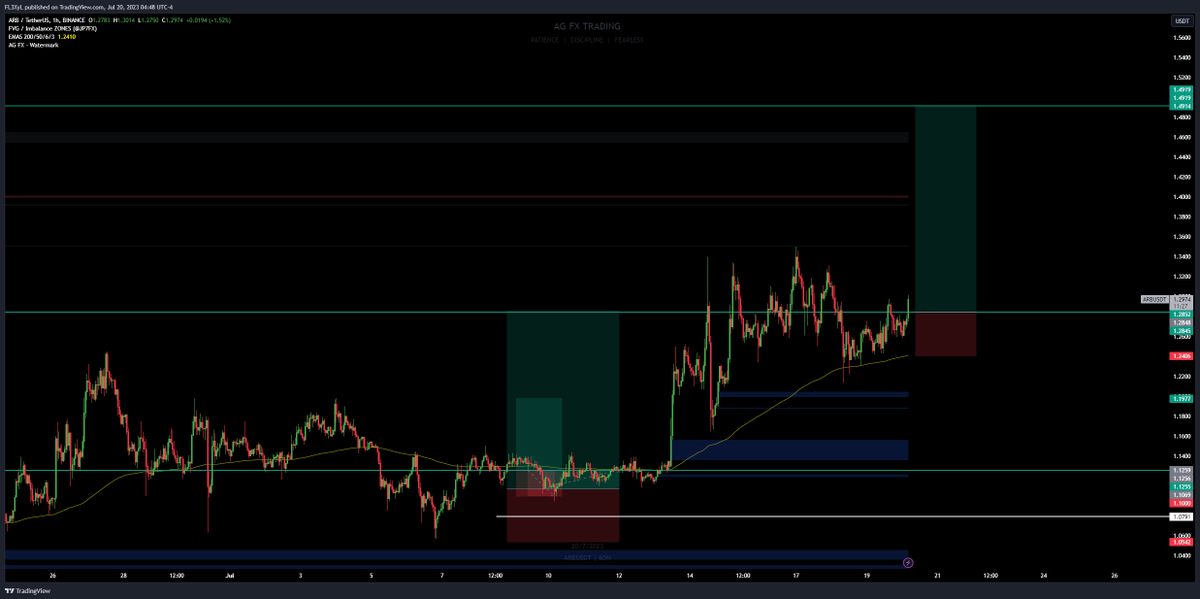Screen dimensions: 1200x599
Task: Click the 1.0400 price scale value
Action: (1181, 555)
